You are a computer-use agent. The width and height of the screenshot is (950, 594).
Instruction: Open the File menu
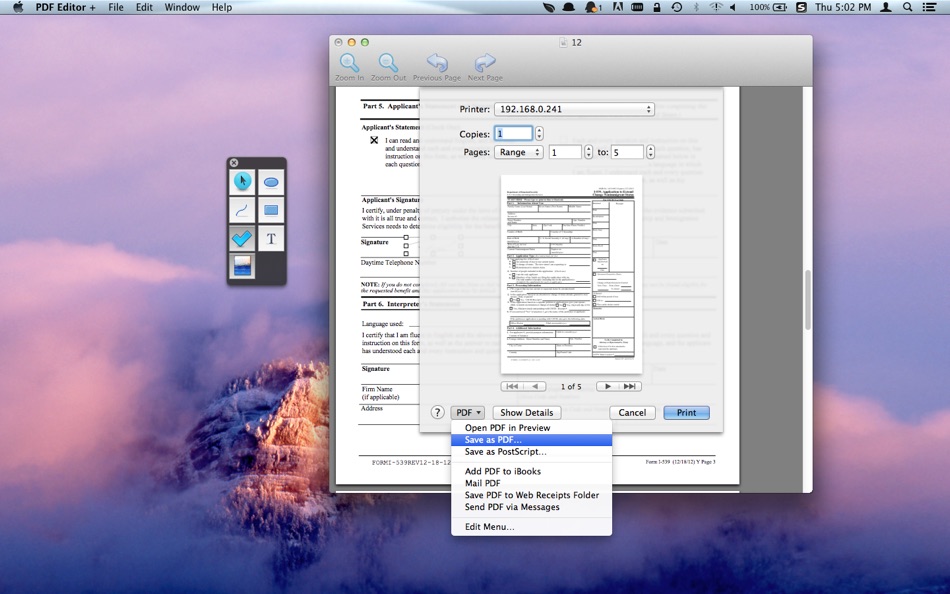tap(116, 7)
